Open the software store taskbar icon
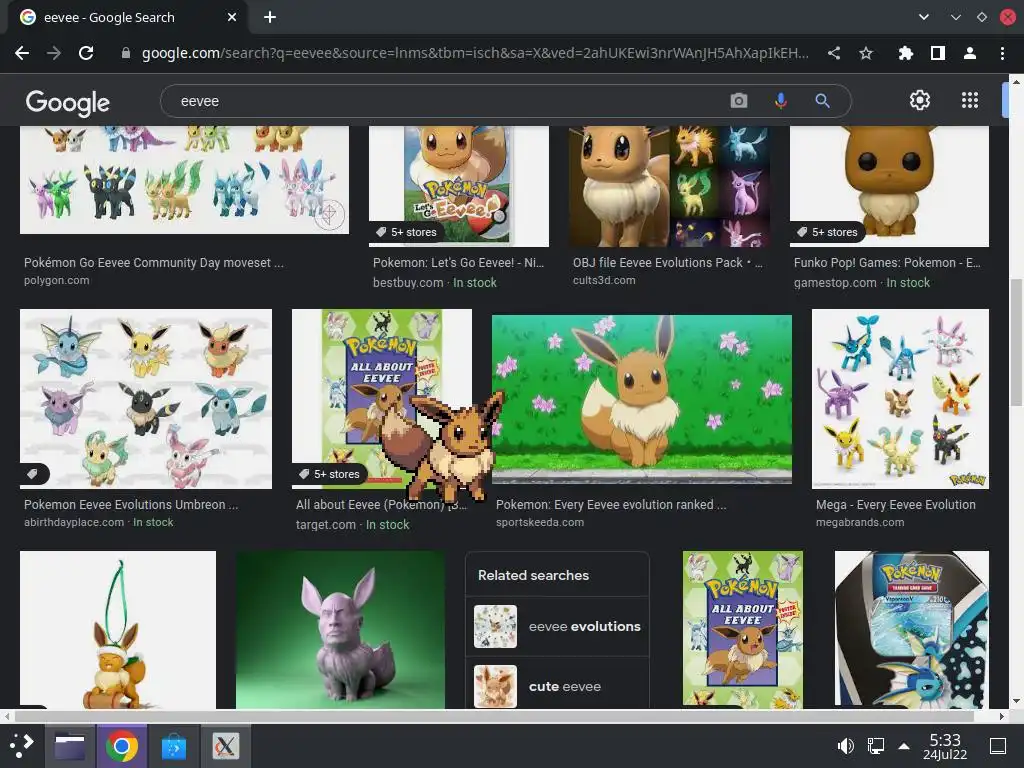 tap(174, 746)
